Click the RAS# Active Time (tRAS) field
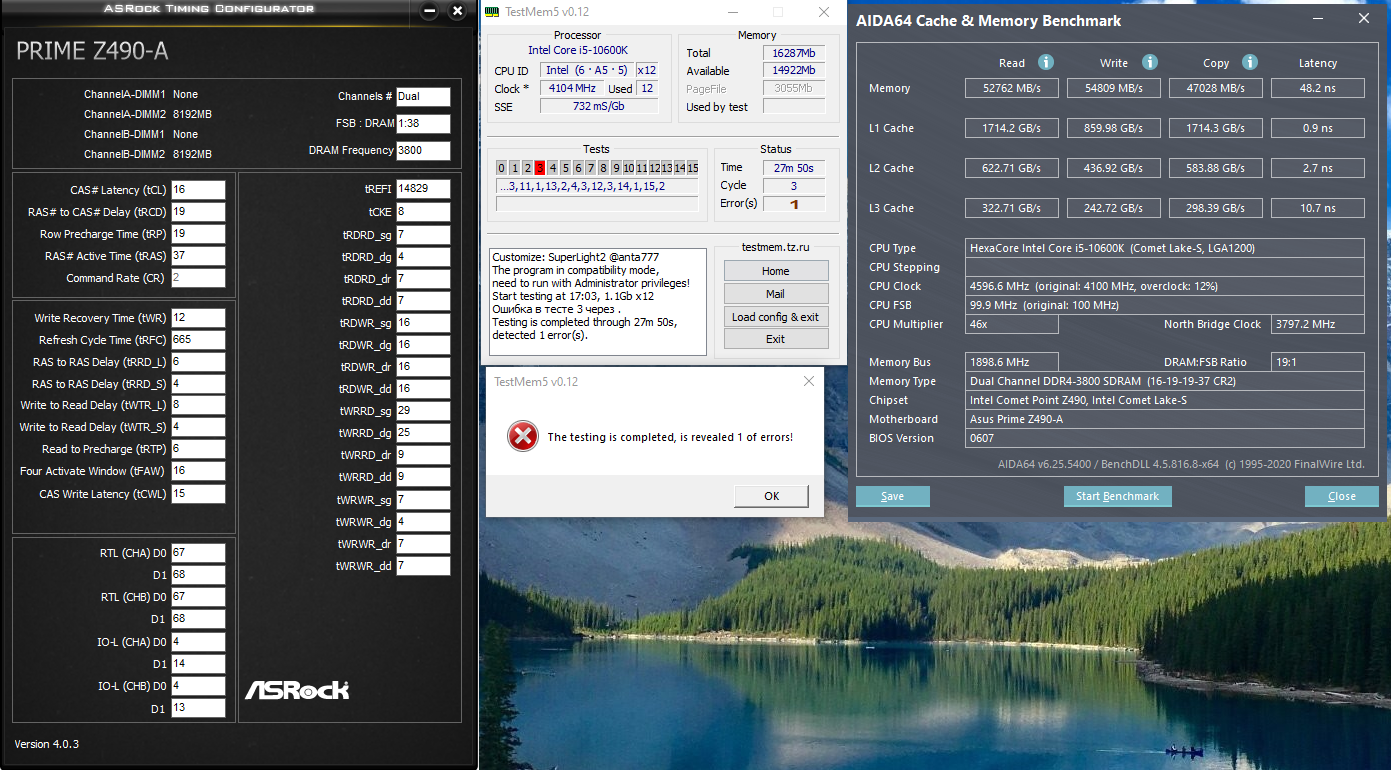1391x770 pixels. point(198,256)
